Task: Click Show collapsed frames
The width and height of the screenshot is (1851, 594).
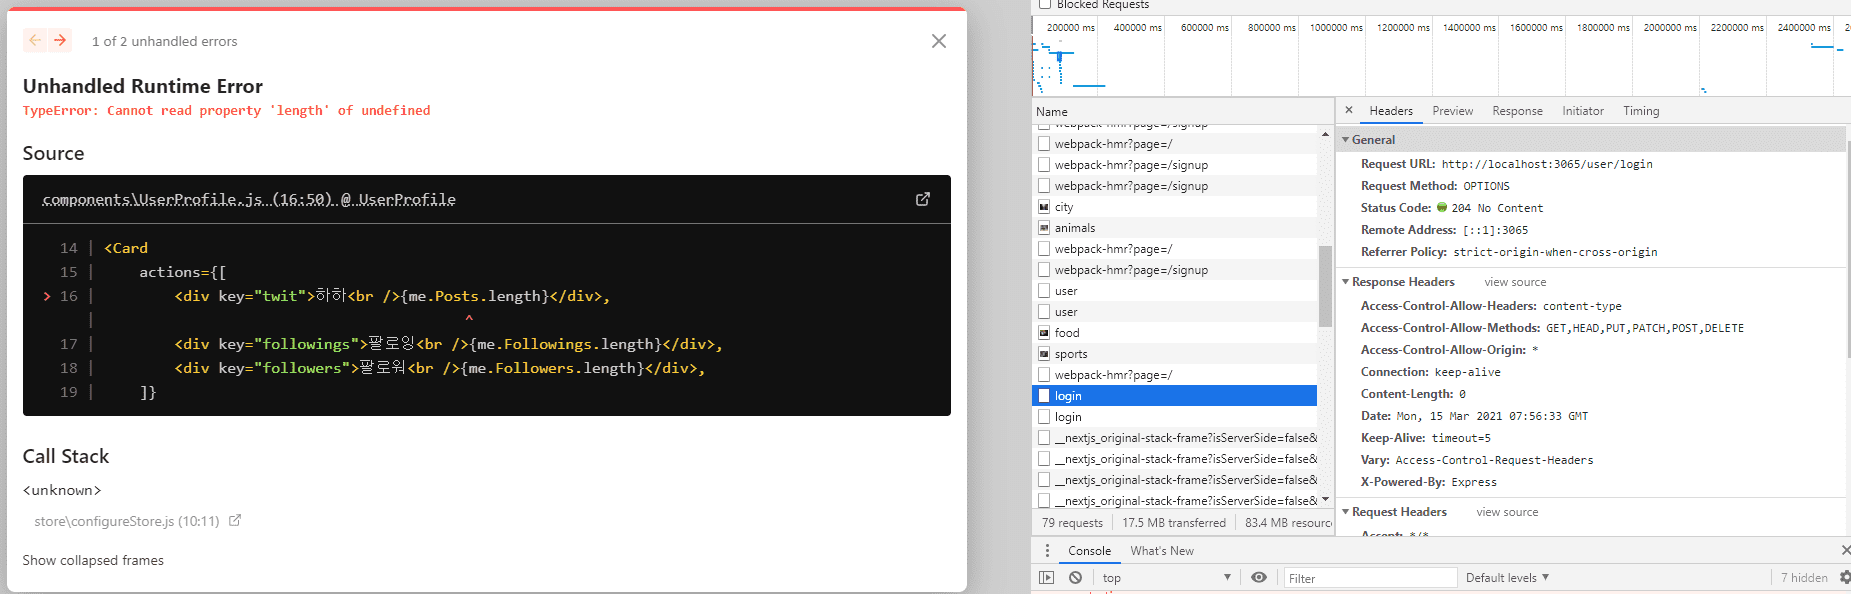Action: click(93, 560)
